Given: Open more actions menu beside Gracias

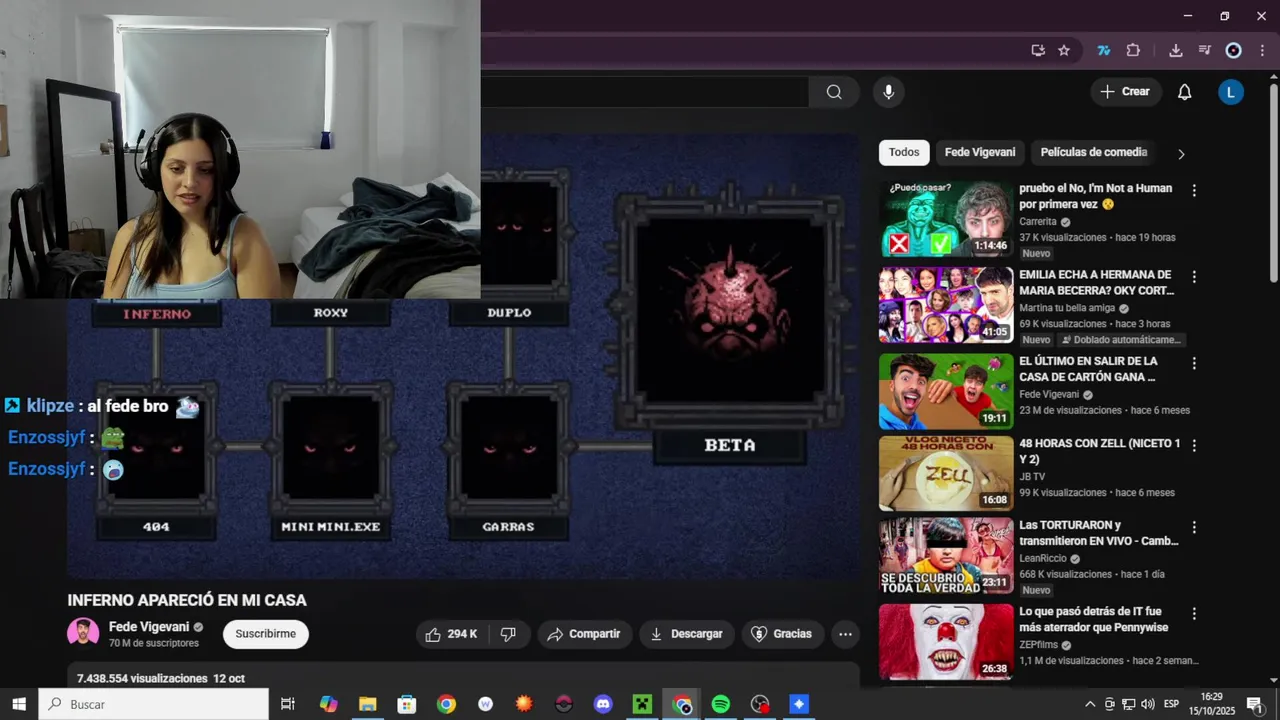Looking at the screenshot, I should pyautogui.click(x=845, y=634).
